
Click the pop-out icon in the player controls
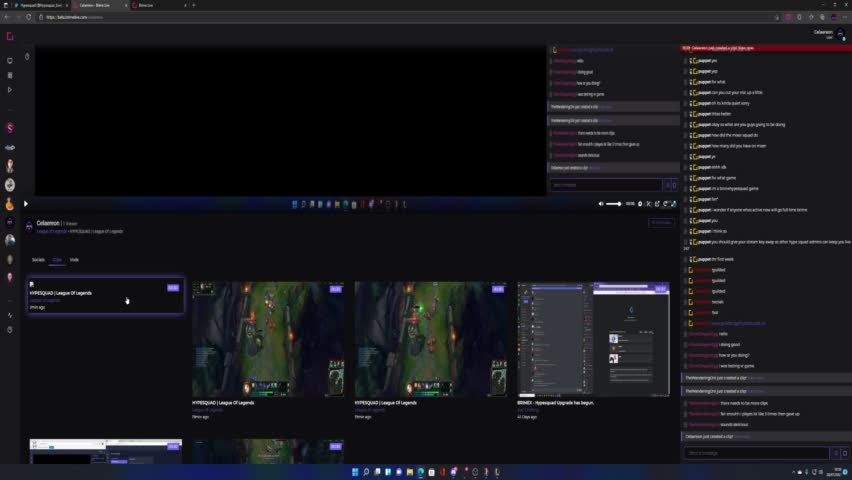(657, 204)
